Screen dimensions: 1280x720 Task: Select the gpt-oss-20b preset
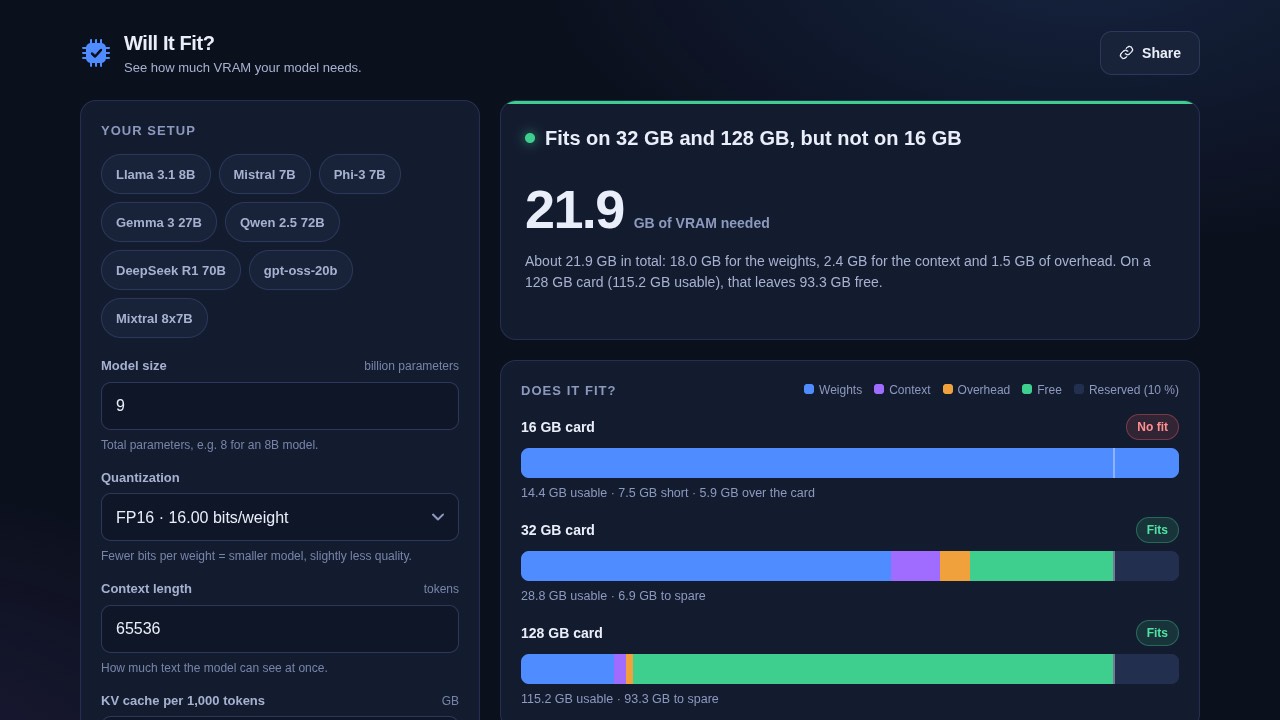(301, 270)
